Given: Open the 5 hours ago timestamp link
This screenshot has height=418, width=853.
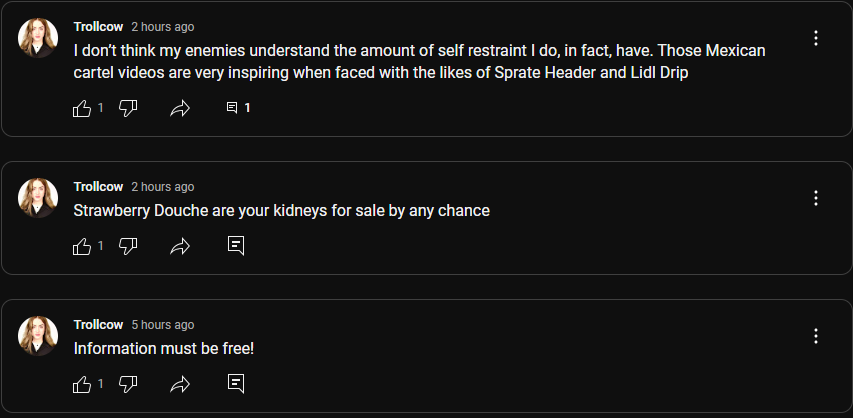Looking at the screenshot, I should click(163, 325).
